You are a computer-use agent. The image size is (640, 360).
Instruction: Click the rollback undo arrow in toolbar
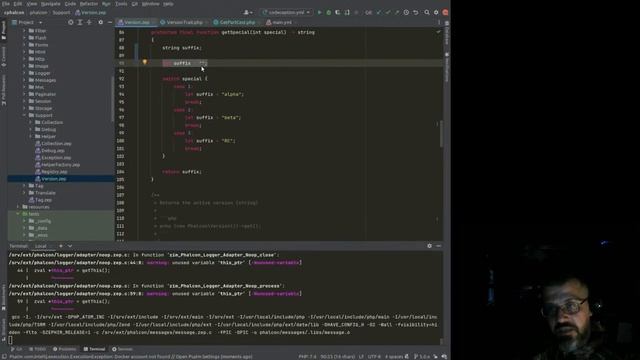tap(416, 13)
